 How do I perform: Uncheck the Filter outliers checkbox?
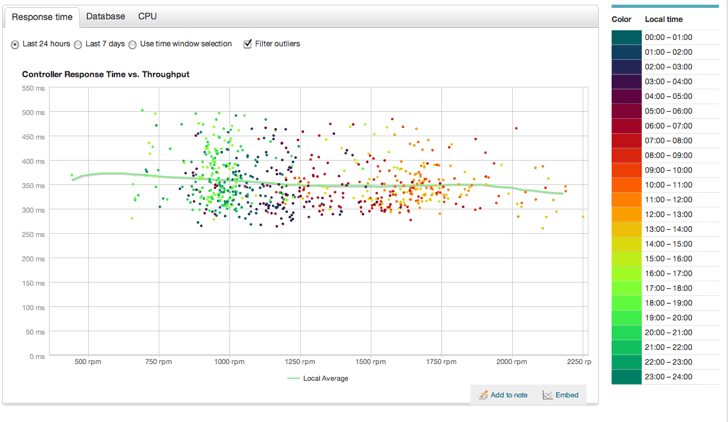[248, 44]
